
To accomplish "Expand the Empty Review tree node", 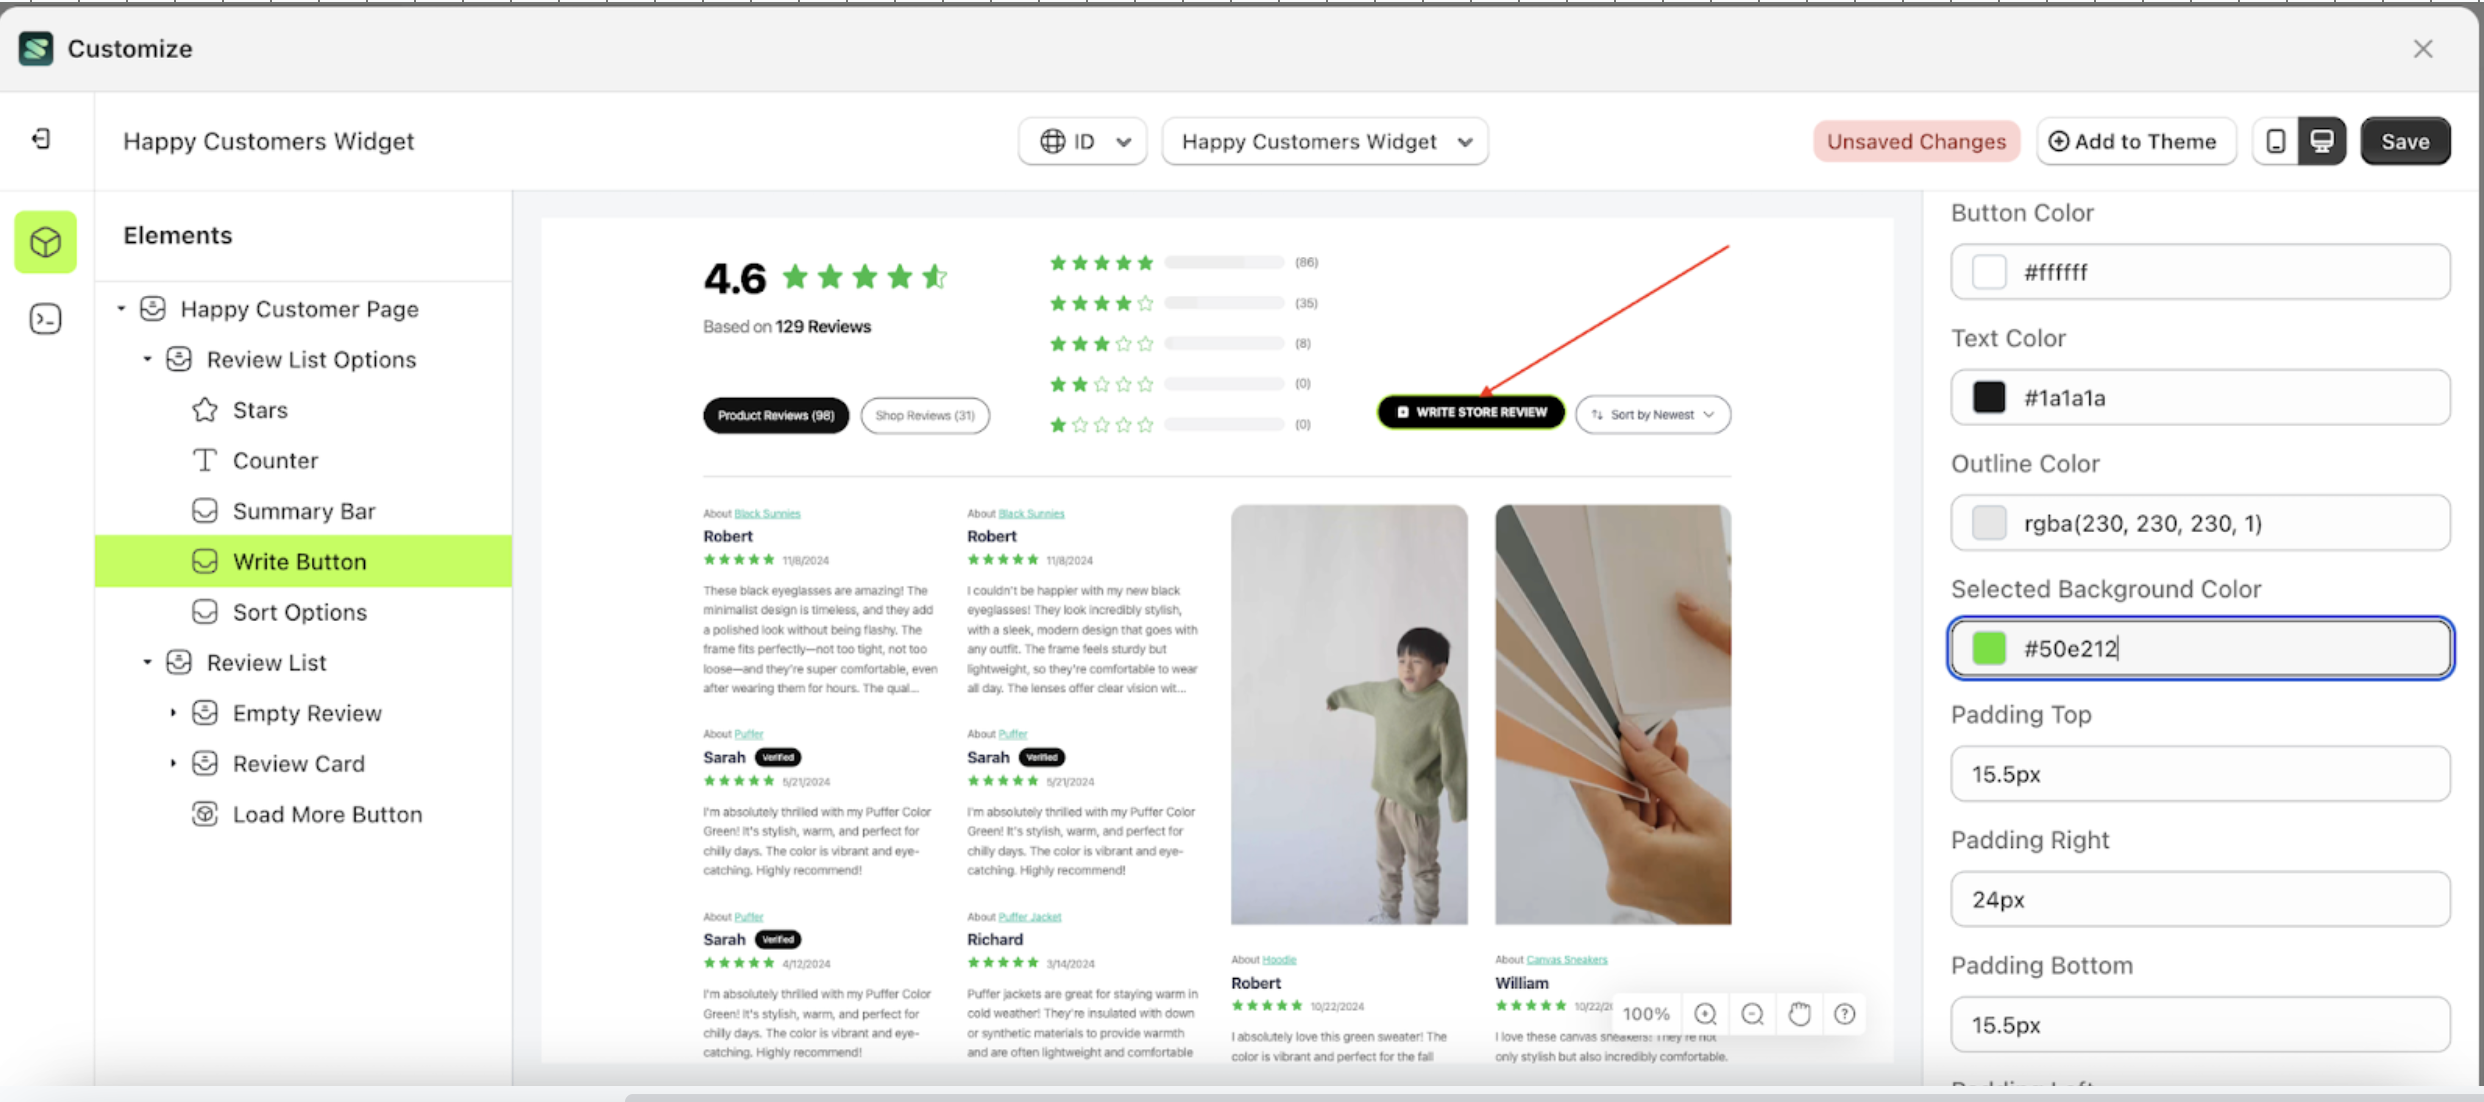I will pos(173,713).
